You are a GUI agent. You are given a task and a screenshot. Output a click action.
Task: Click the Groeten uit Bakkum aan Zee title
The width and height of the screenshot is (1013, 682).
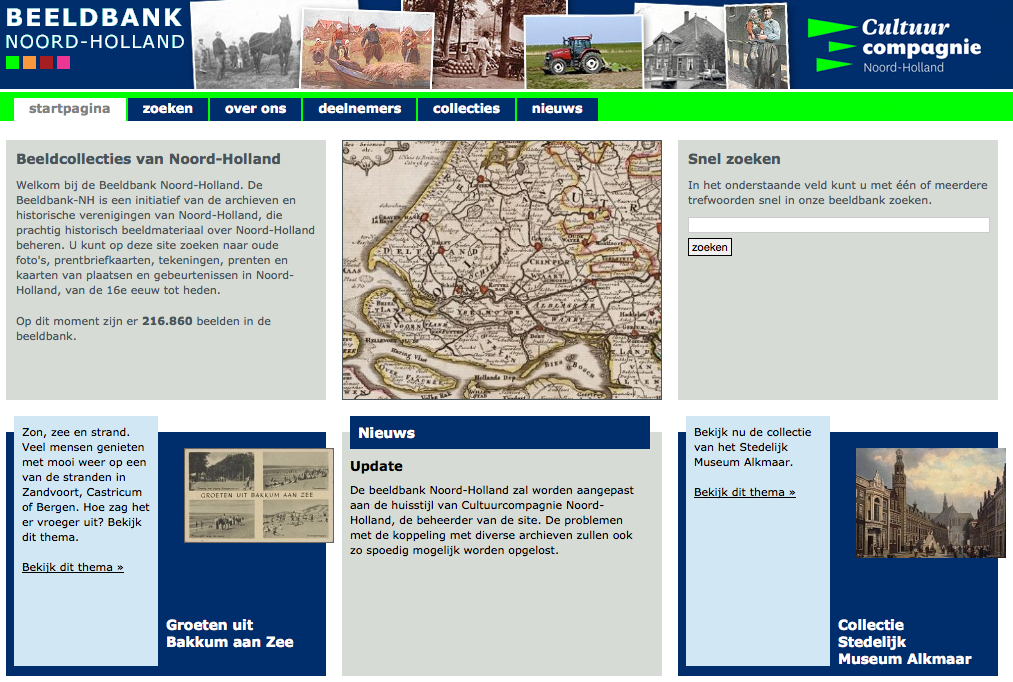click(x=230, y=634)
